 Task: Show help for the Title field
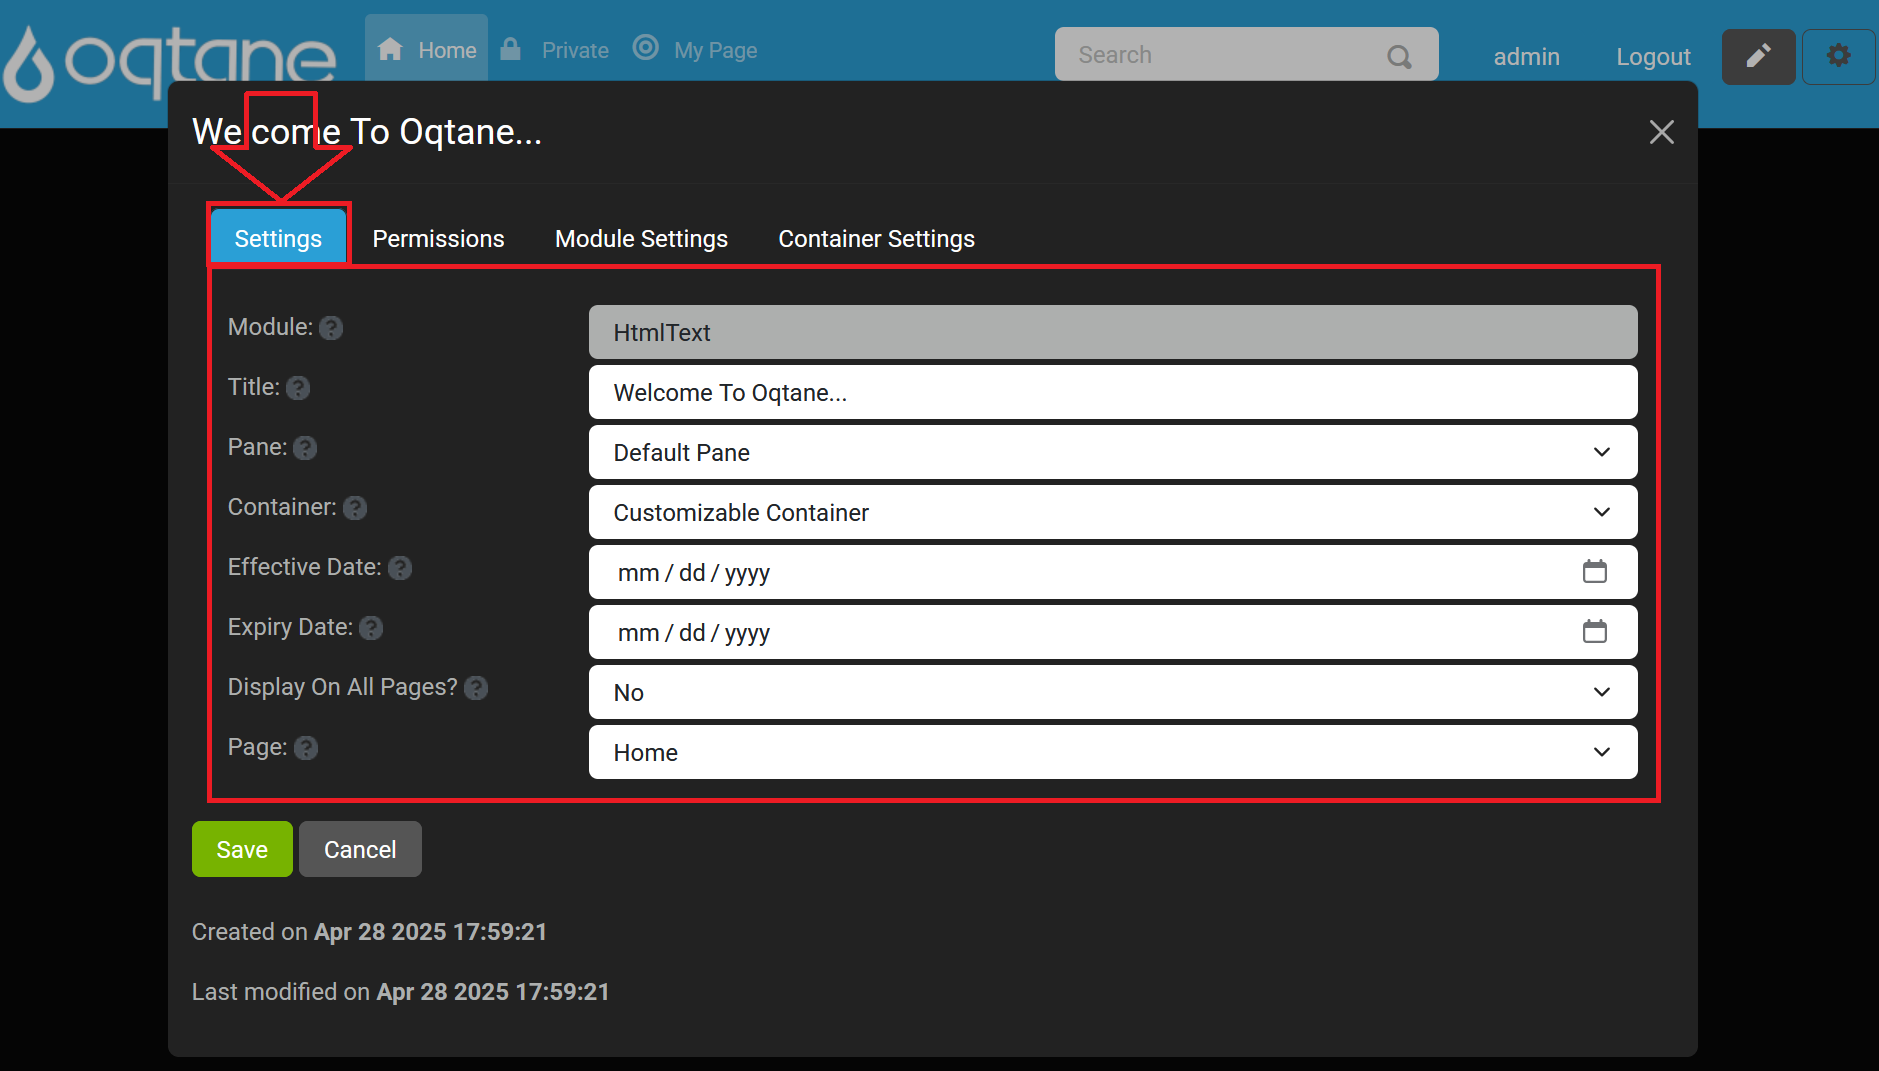298,388
